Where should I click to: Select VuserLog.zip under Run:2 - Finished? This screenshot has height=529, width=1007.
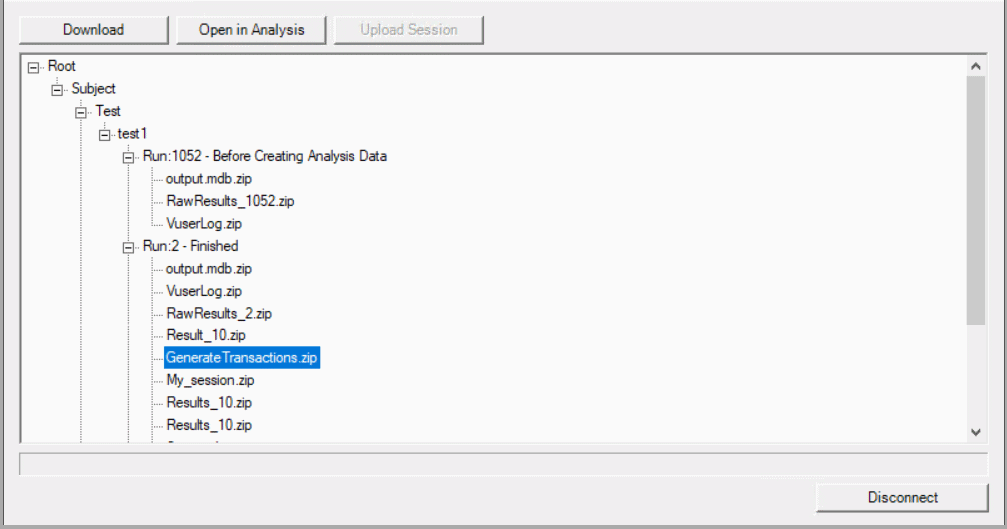click(x=203, y=291)
